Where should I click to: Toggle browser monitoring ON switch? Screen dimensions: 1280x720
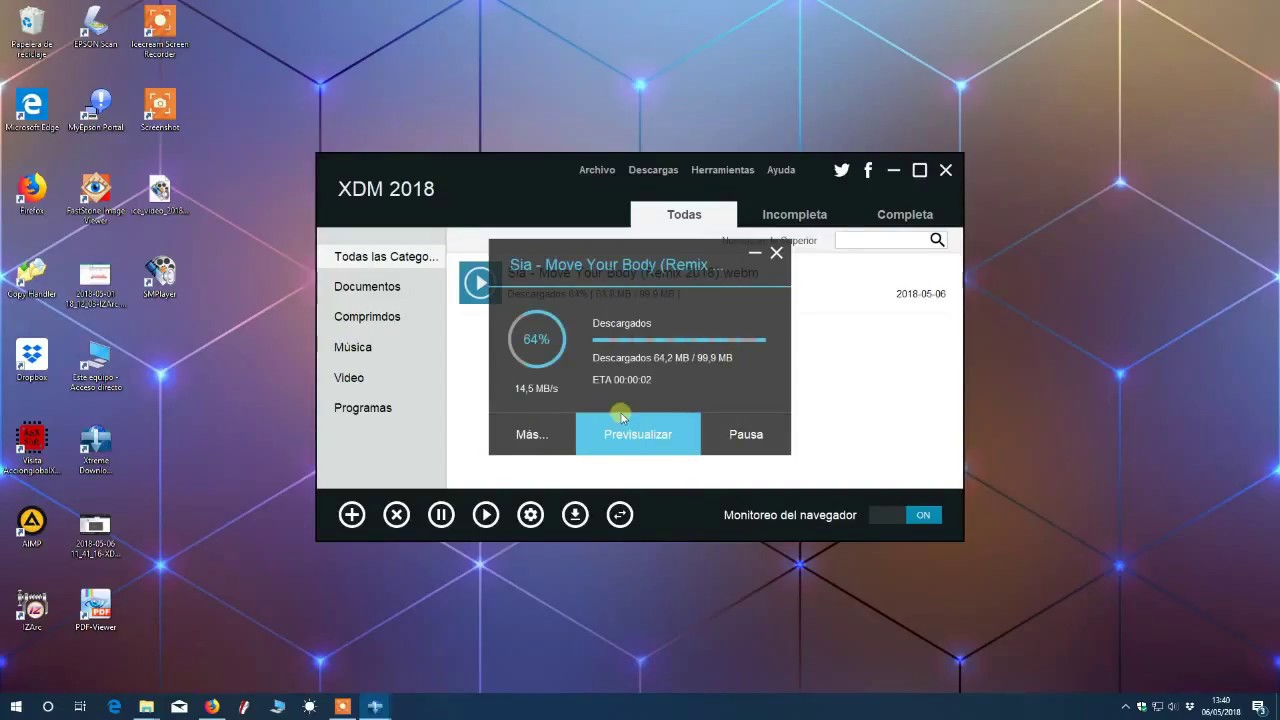coord(905,515)
